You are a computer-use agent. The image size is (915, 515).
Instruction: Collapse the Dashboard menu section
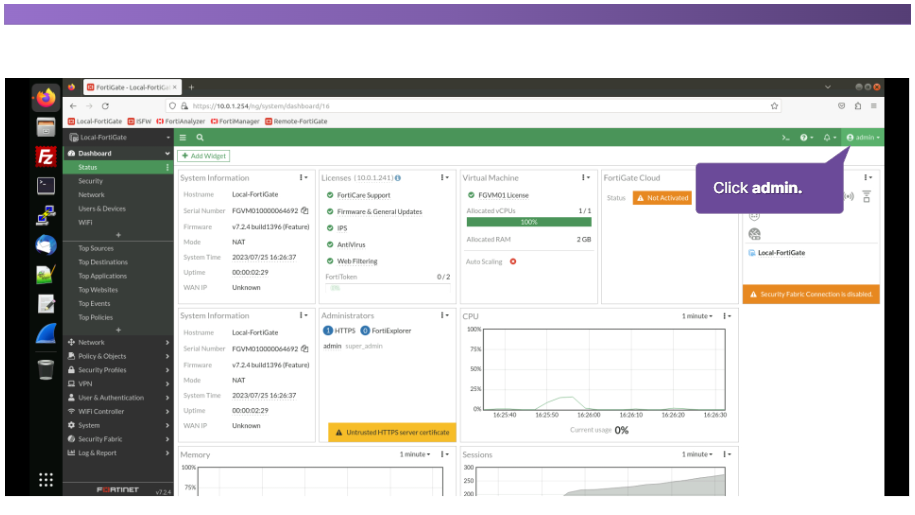118,153
